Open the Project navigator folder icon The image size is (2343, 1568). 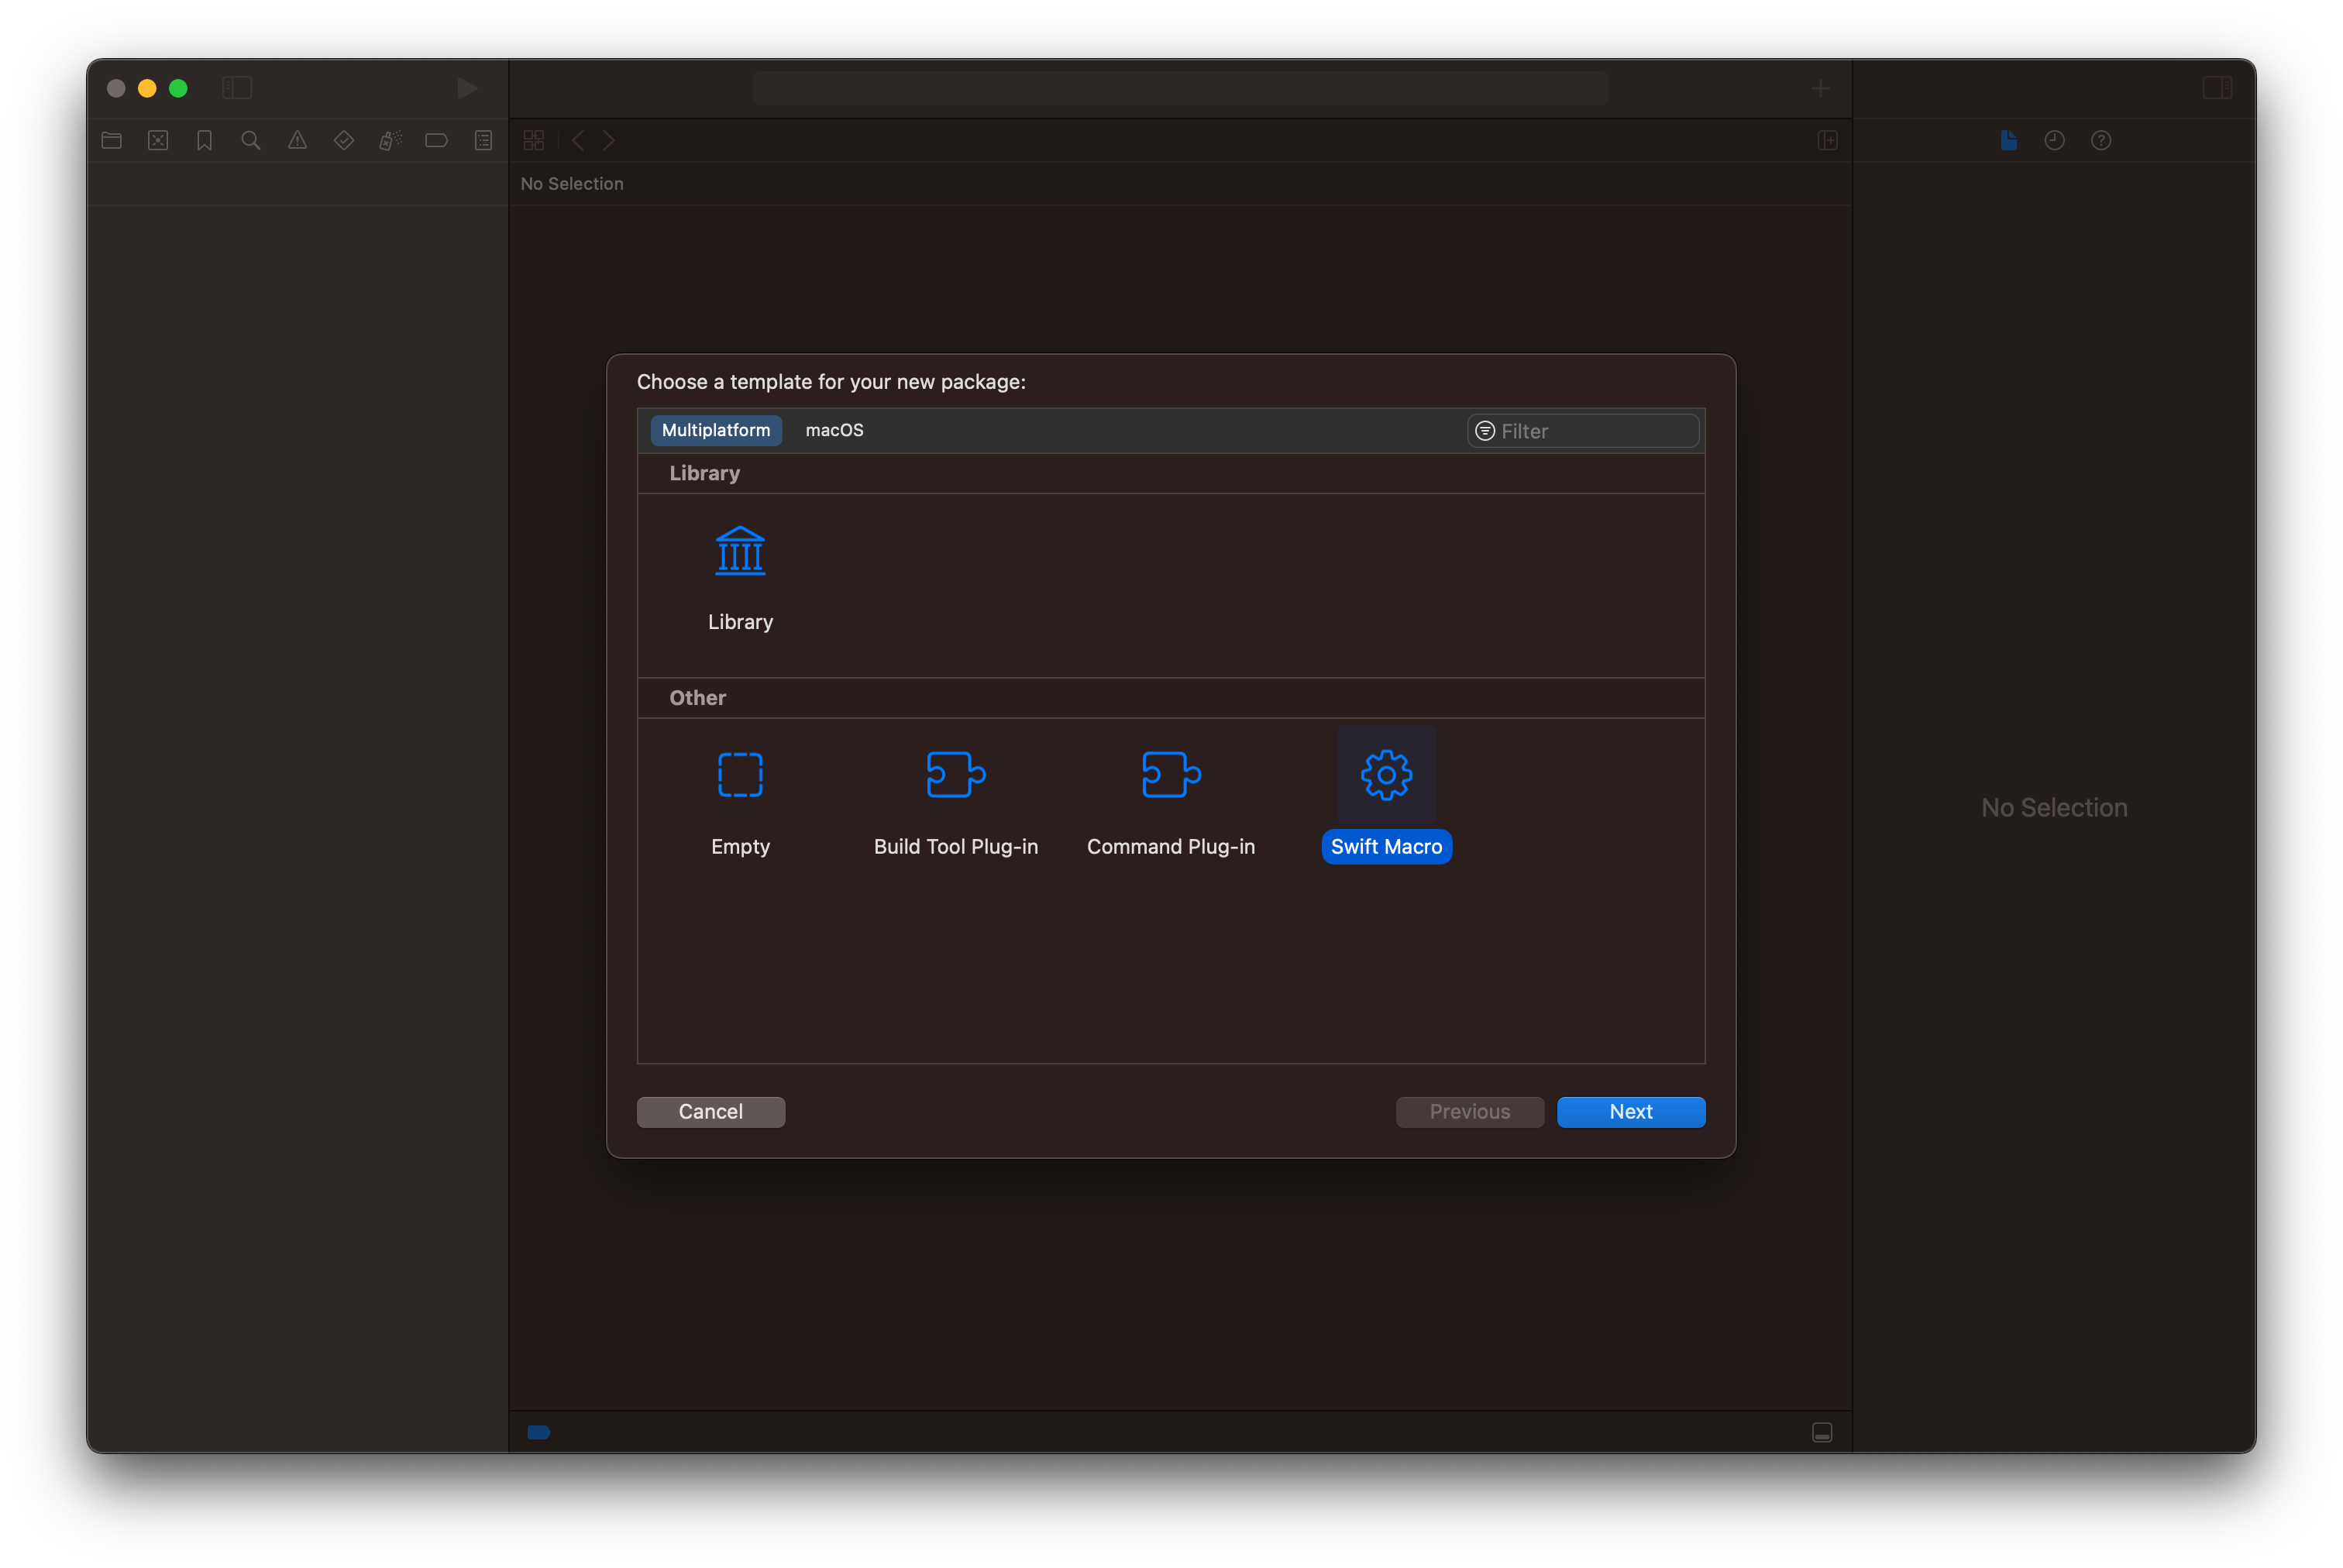click(x=111, y=140)
